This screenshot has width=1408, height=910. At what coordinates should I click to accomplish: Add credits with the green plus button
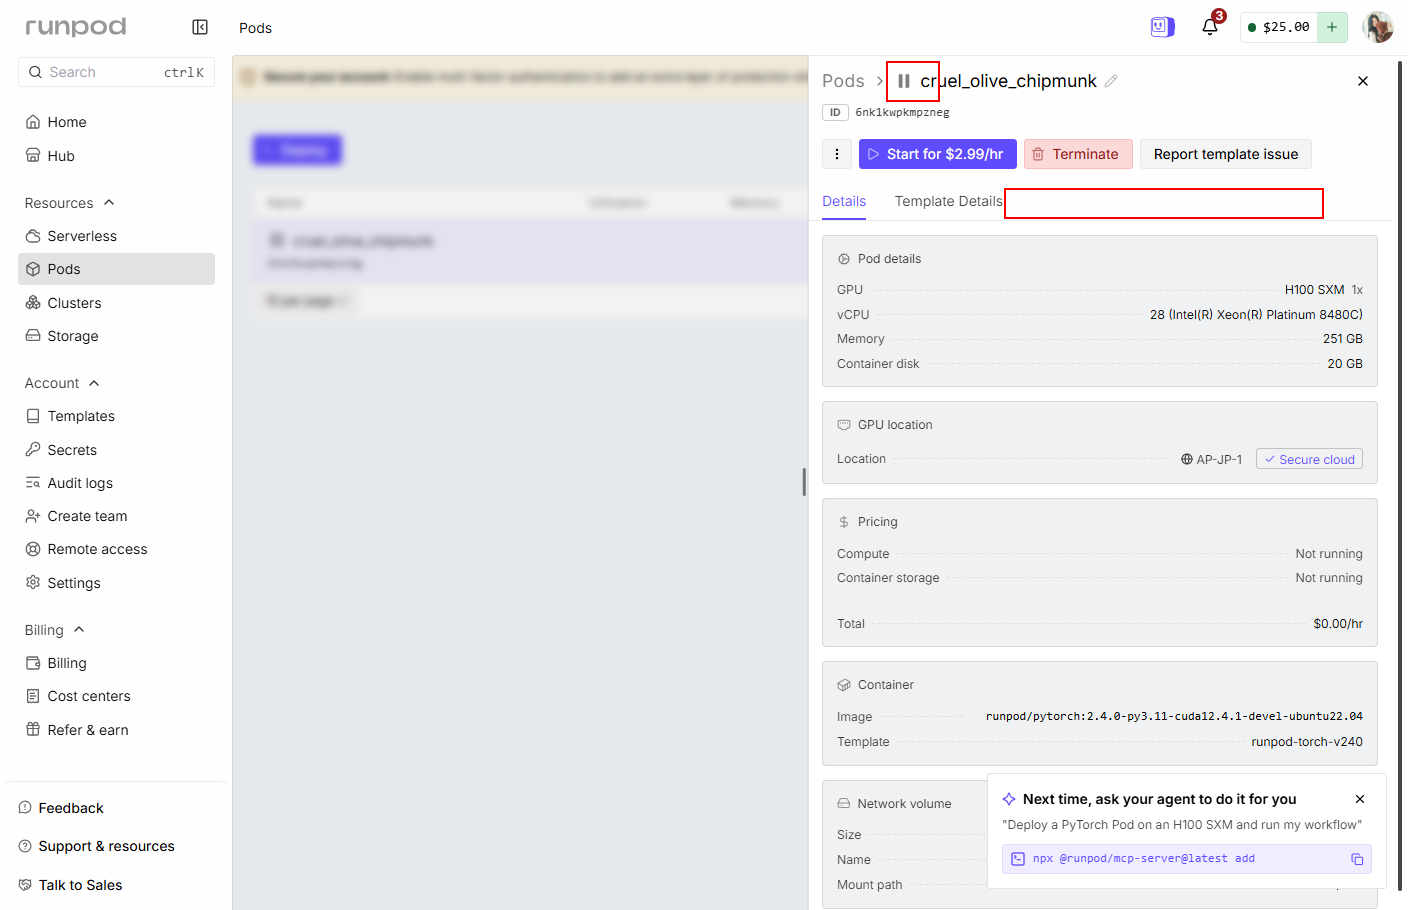click(1332, 27)
